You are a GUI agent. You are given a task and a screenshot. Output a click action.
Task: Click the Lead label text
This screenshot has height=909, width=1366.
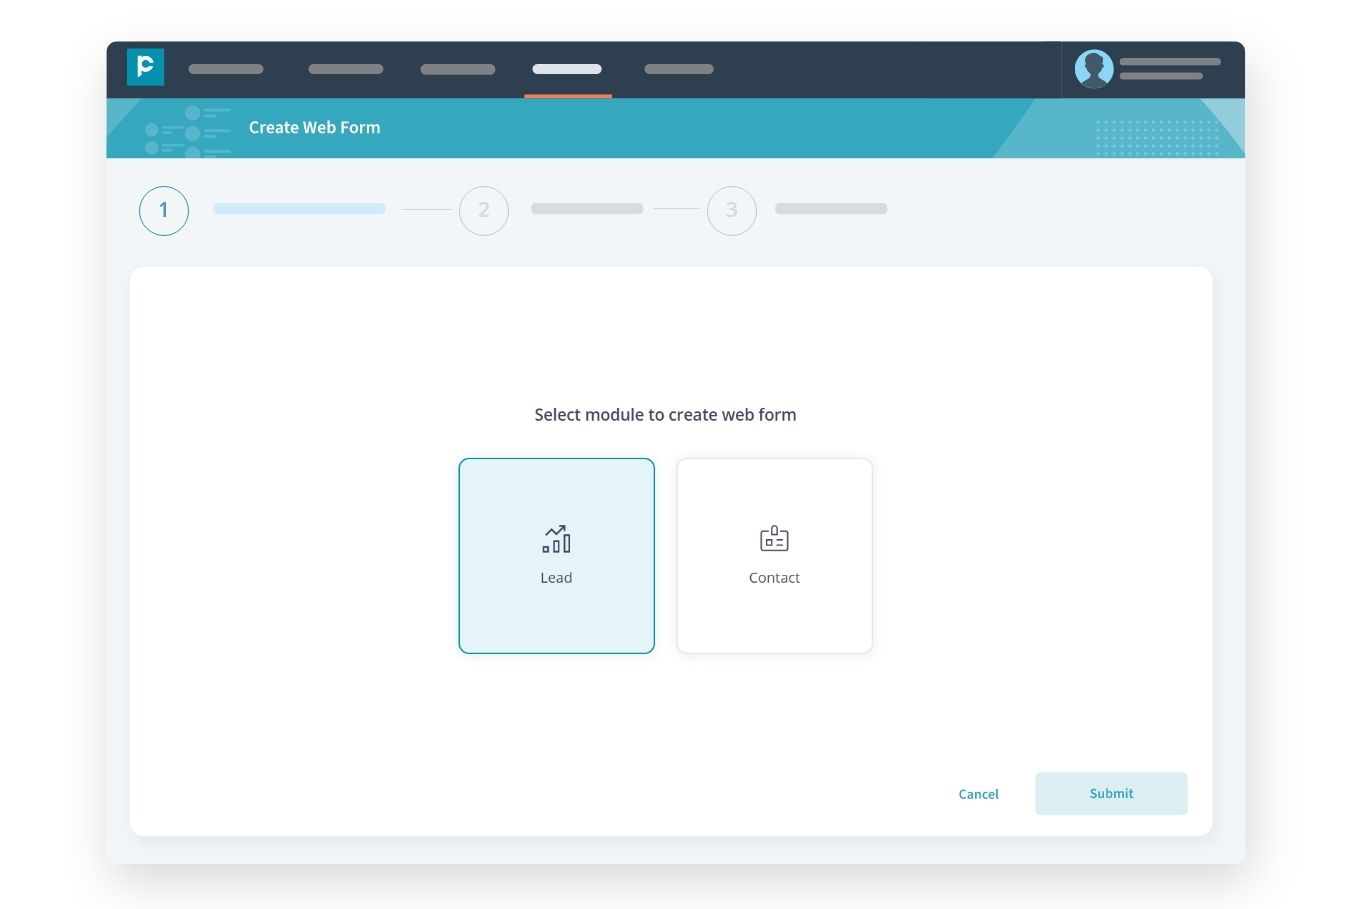556,577
